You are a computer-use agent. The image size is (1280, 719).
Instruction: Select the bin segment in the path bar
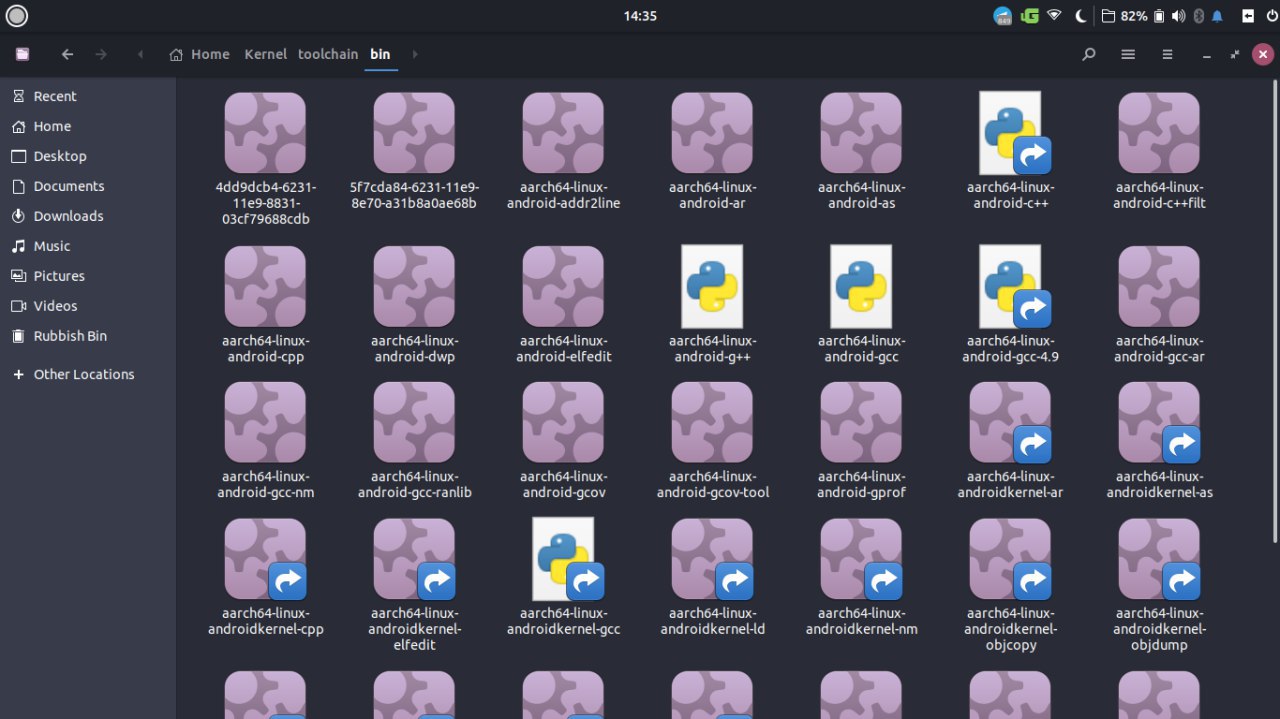tap(380, 54)
